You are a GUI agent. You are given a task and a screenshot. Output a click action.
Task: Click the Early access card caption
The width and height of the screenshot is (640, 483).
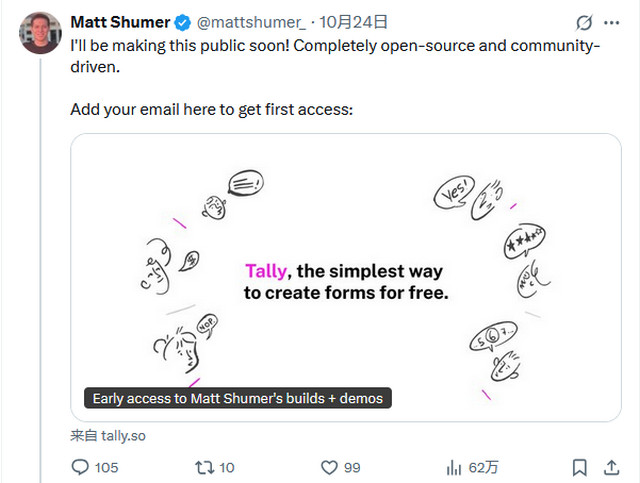point(237,398)
